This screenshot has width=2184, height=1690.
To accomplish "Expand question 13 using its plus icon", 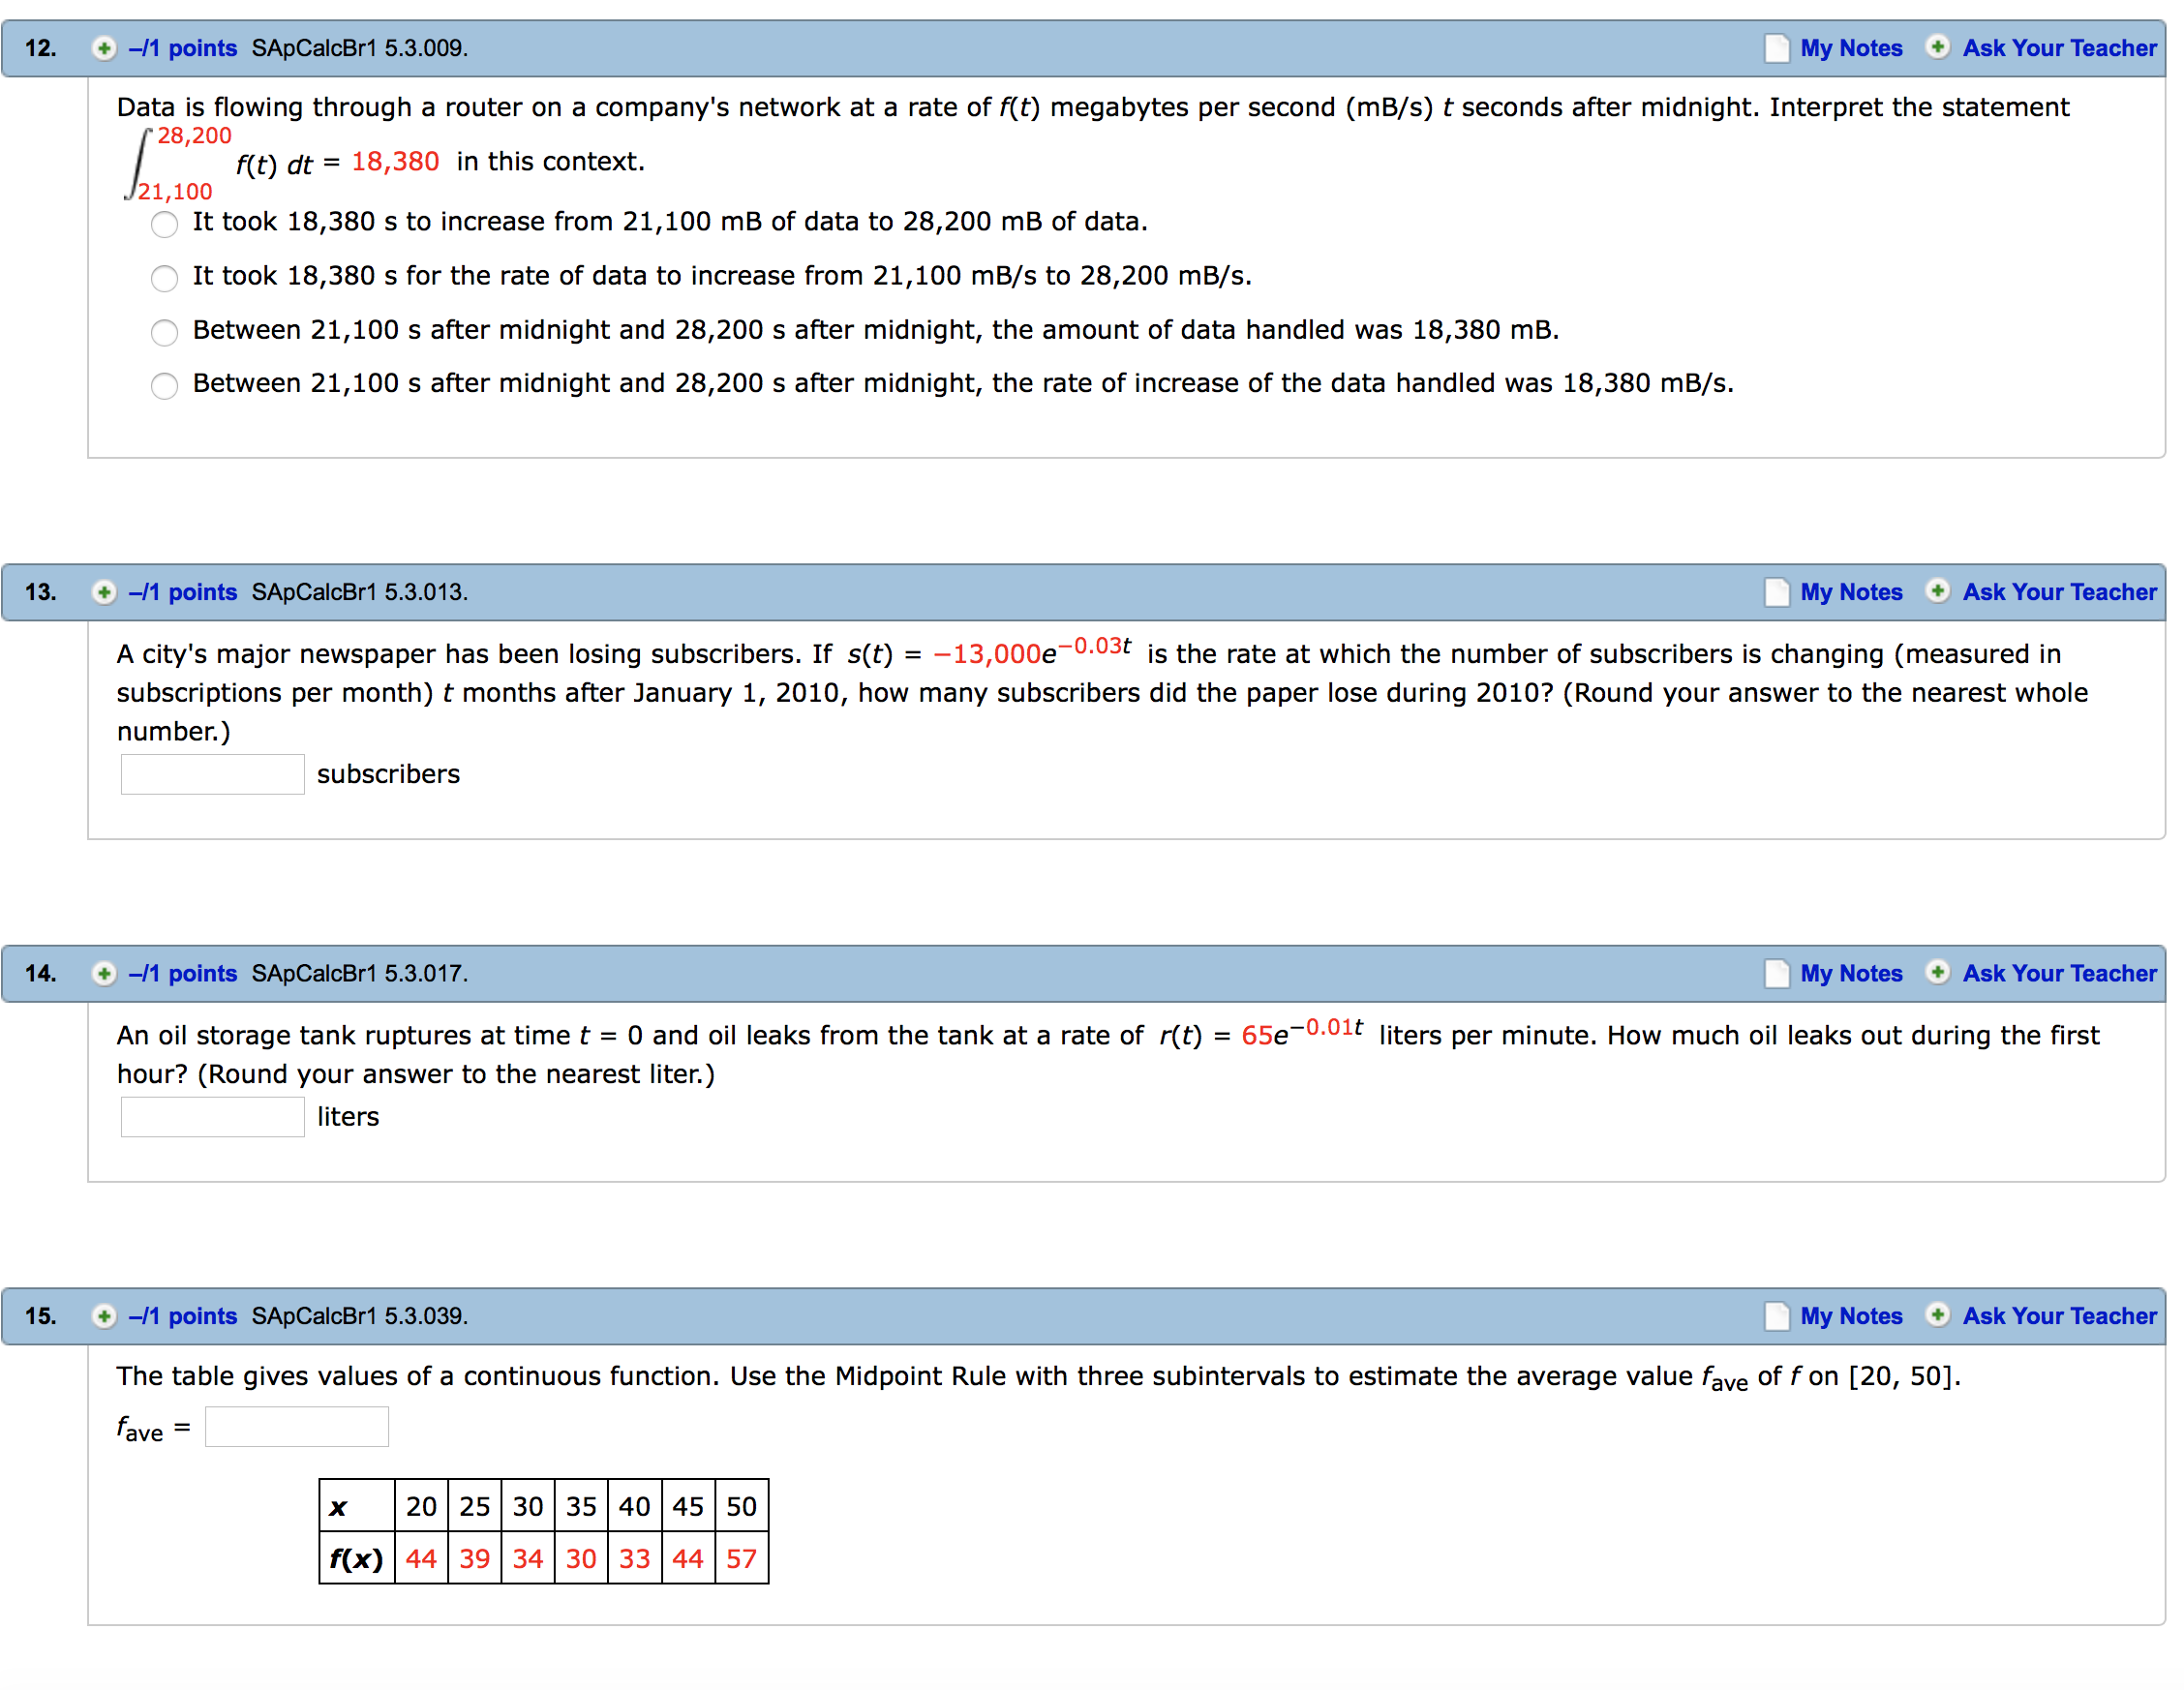I will coord(103,592).
